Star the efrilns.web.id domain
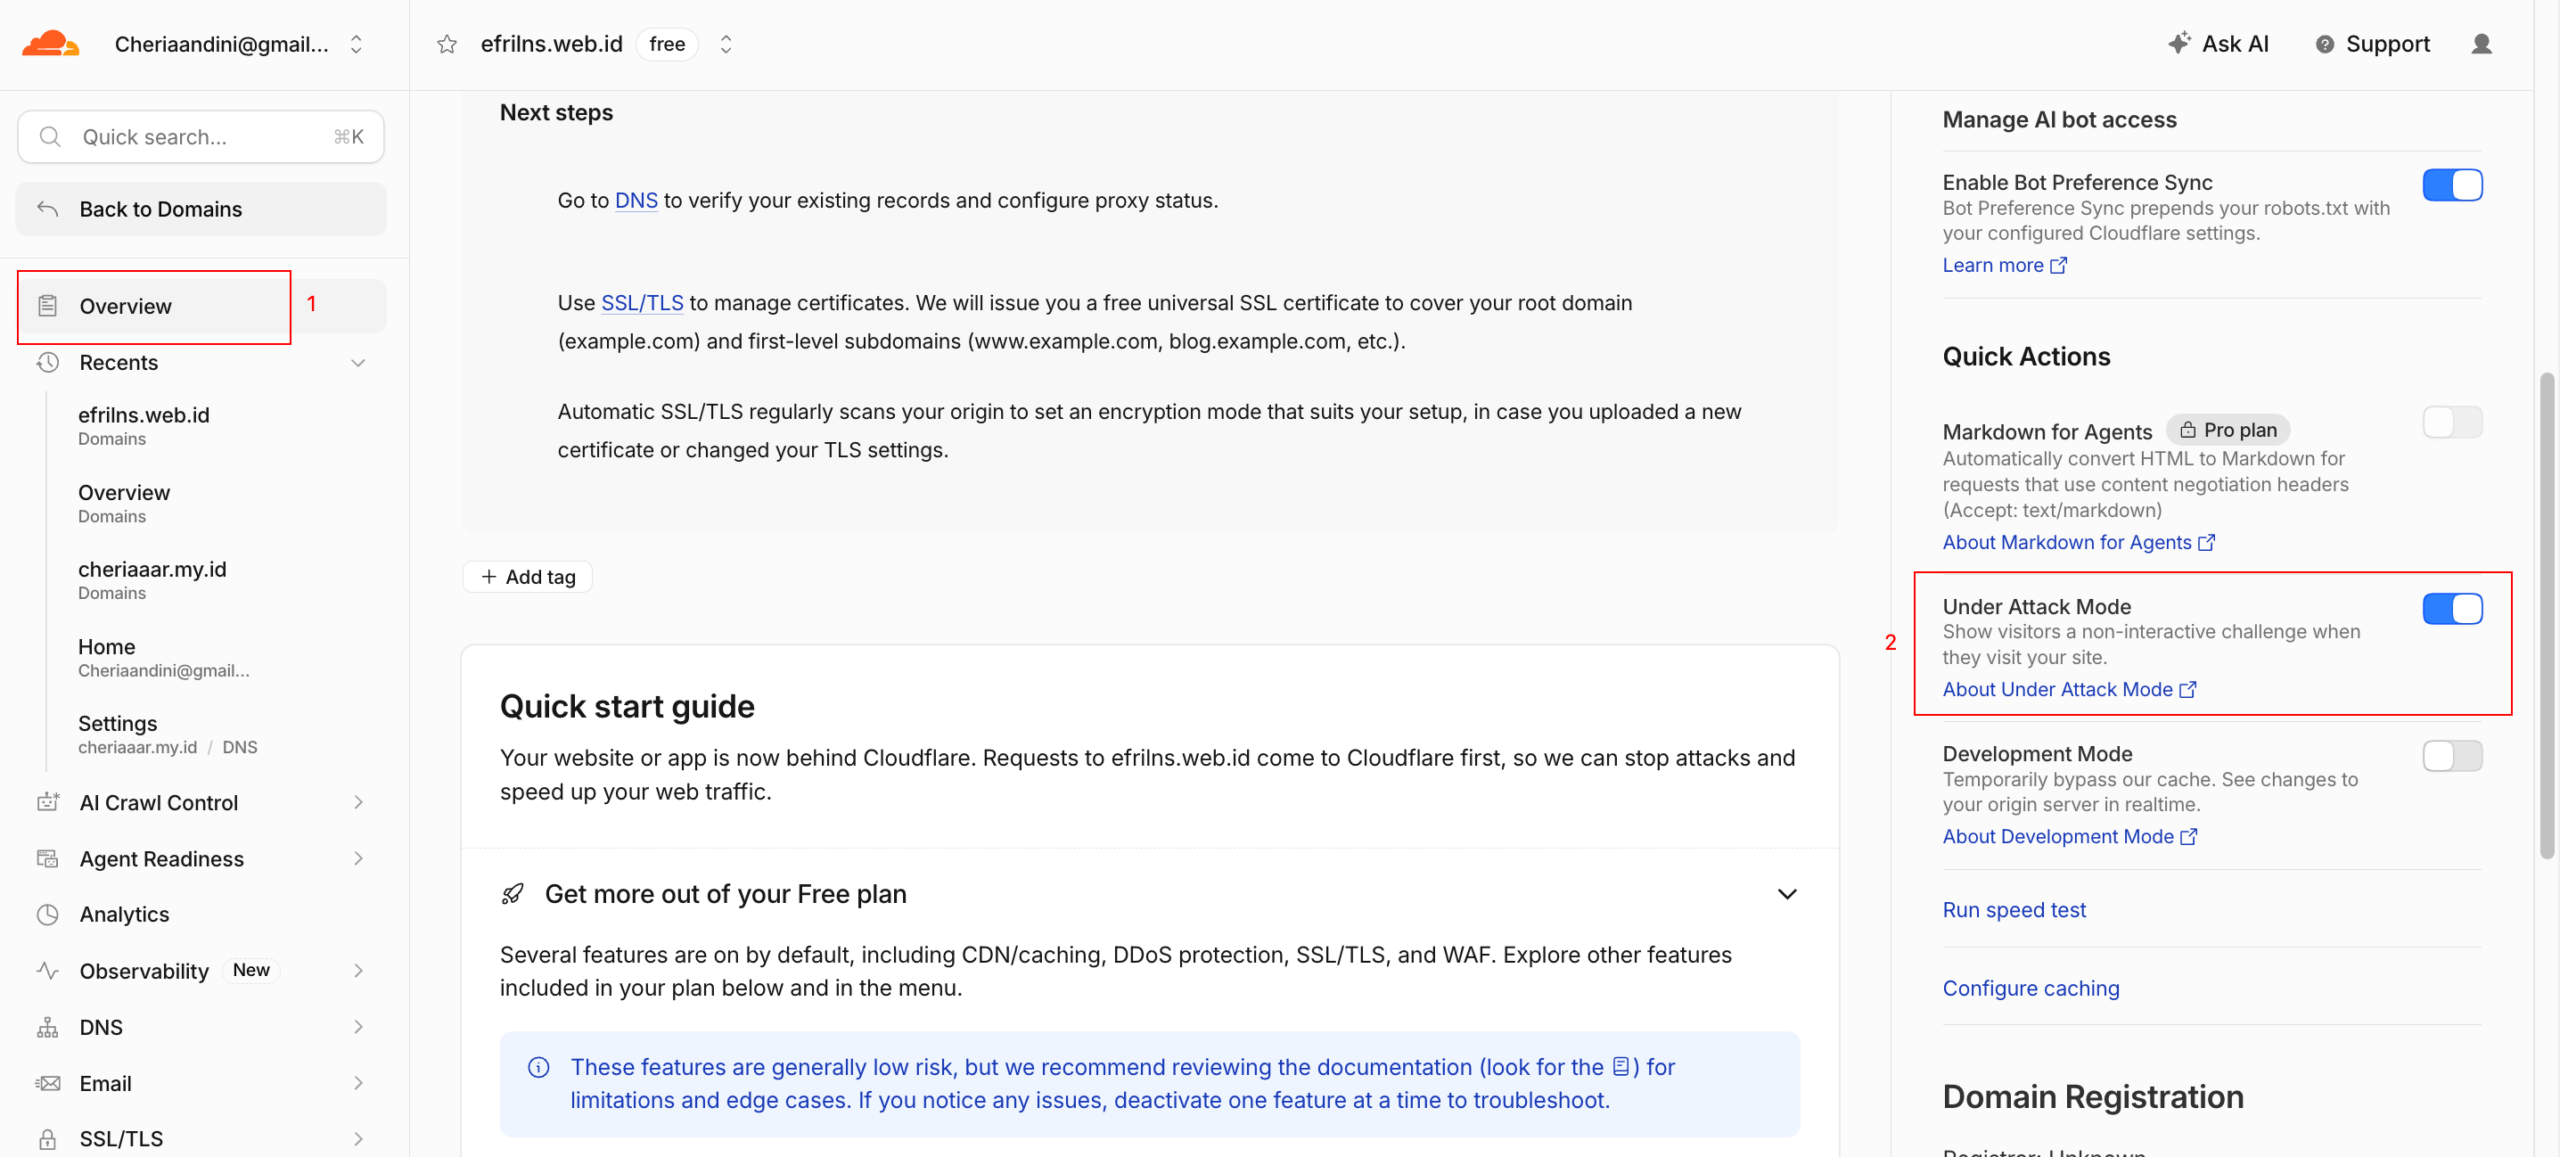 point(447,44)
